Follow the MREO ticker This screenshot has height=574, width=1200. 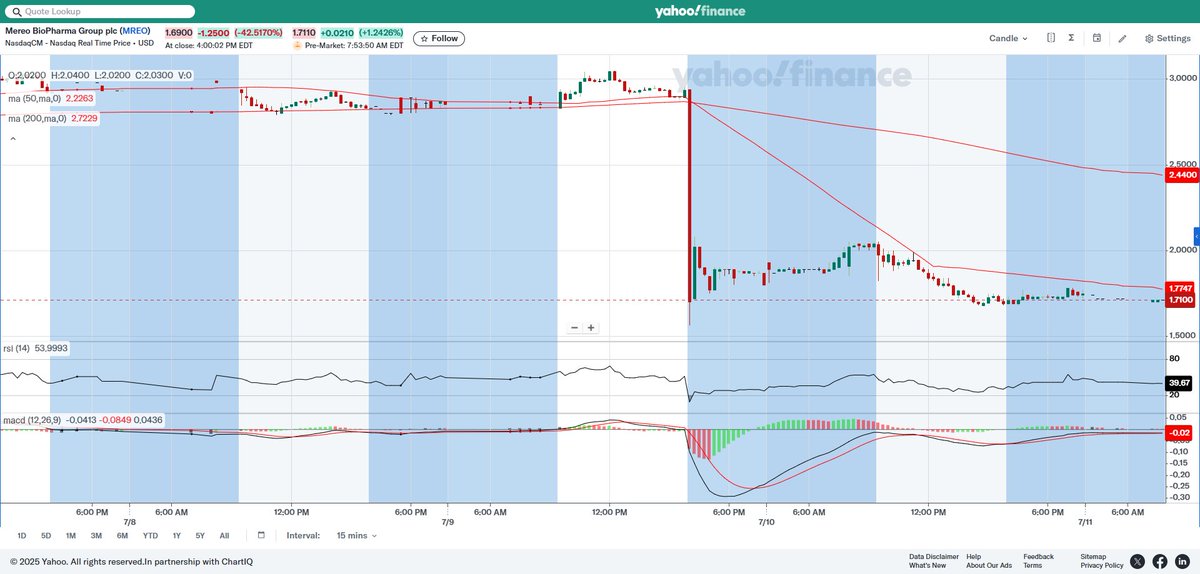[x=438, y=38]
